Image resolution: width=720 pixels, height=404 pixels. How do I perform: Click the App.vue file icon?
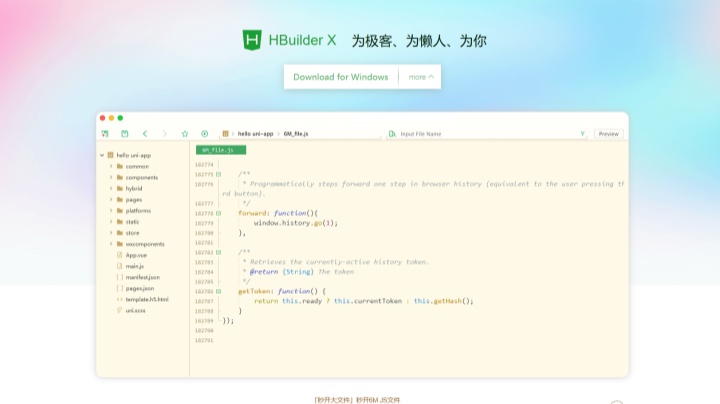120,255
